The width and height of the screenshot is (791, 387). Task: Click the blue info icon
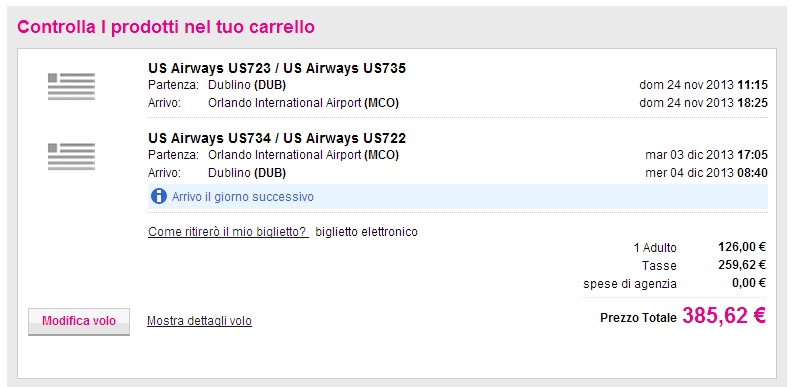[x=158, y=196]
